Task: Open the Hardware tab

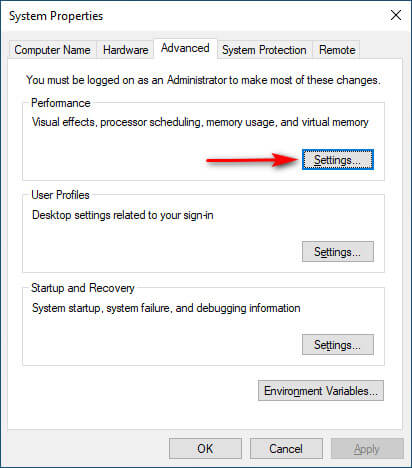Action: coord(125,50)
